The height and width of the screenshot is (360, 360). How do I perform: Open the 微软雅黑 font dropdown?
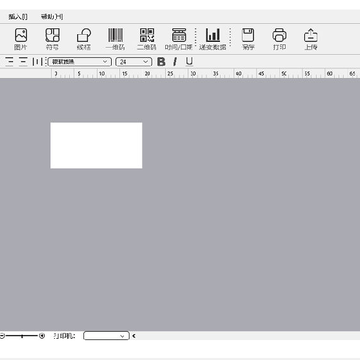(x=80, y=62)
